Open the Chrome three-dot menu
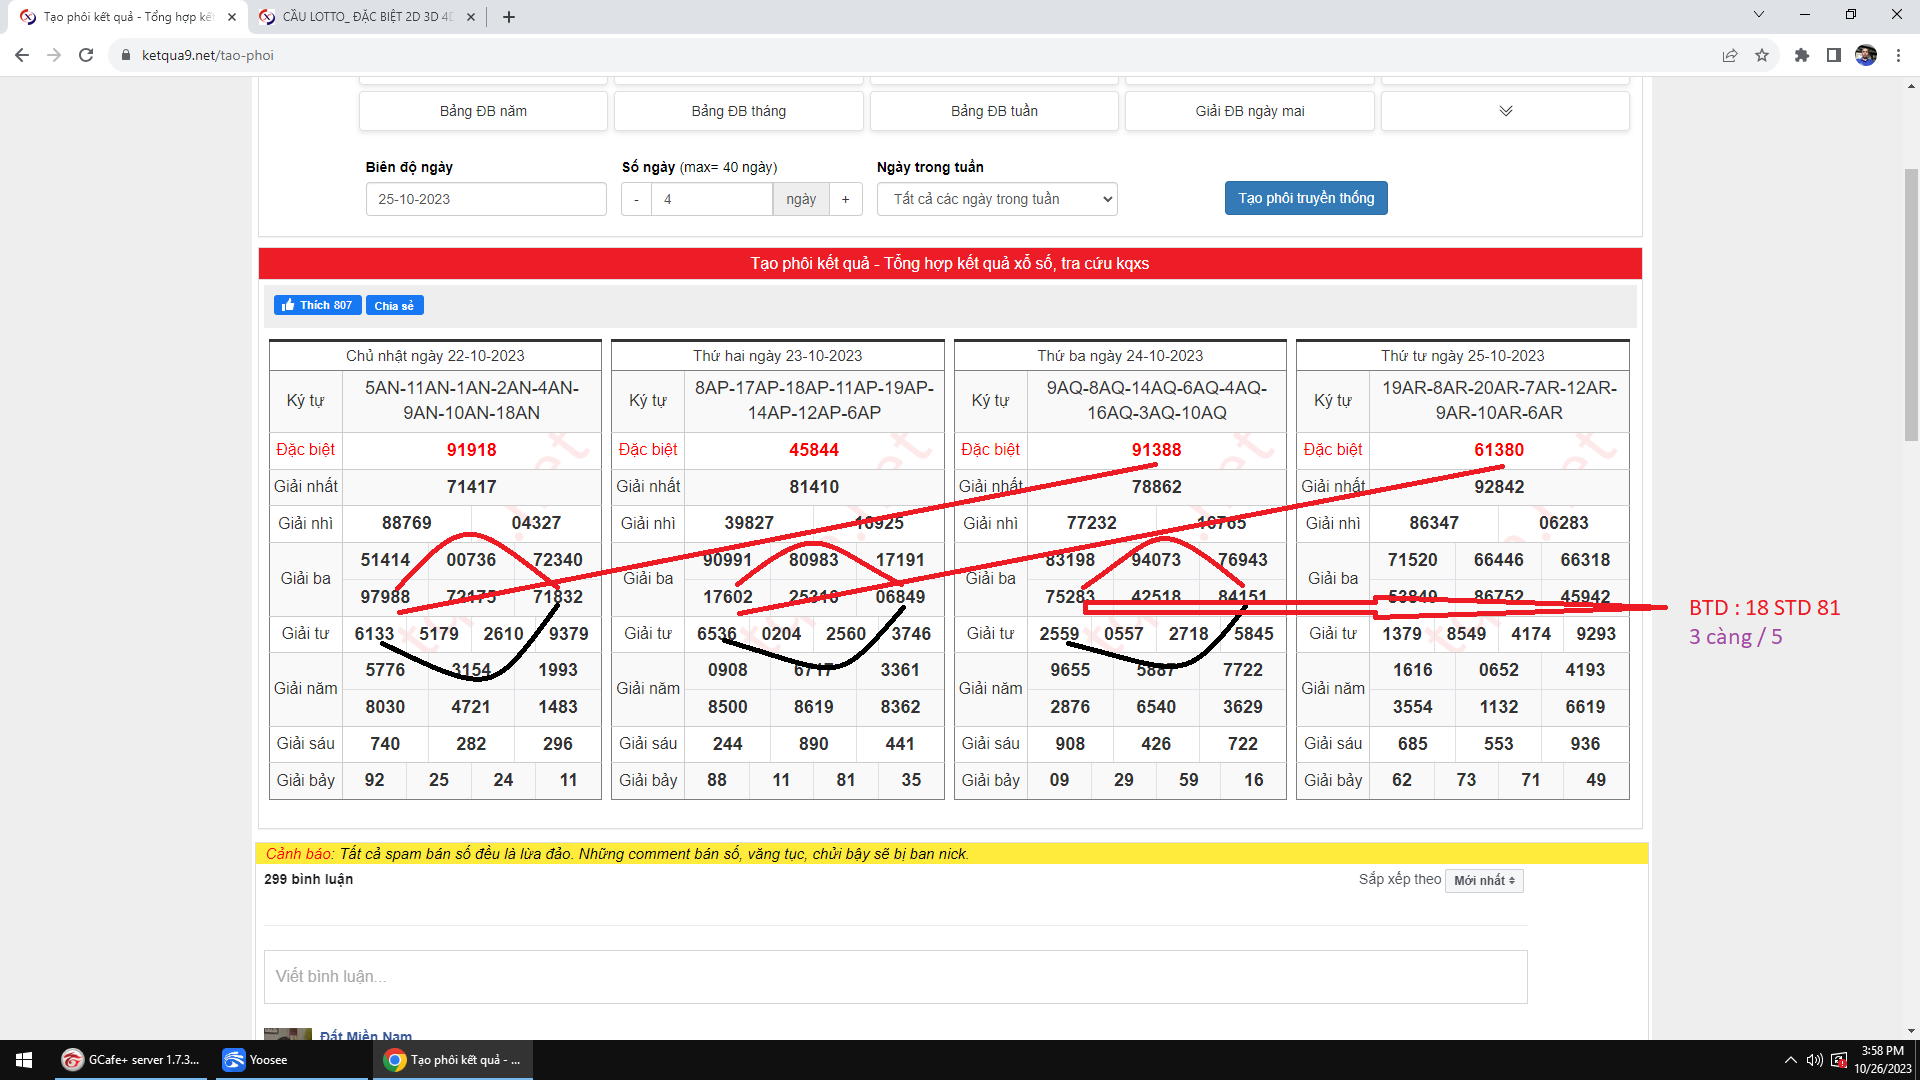 click(1898, 55)
